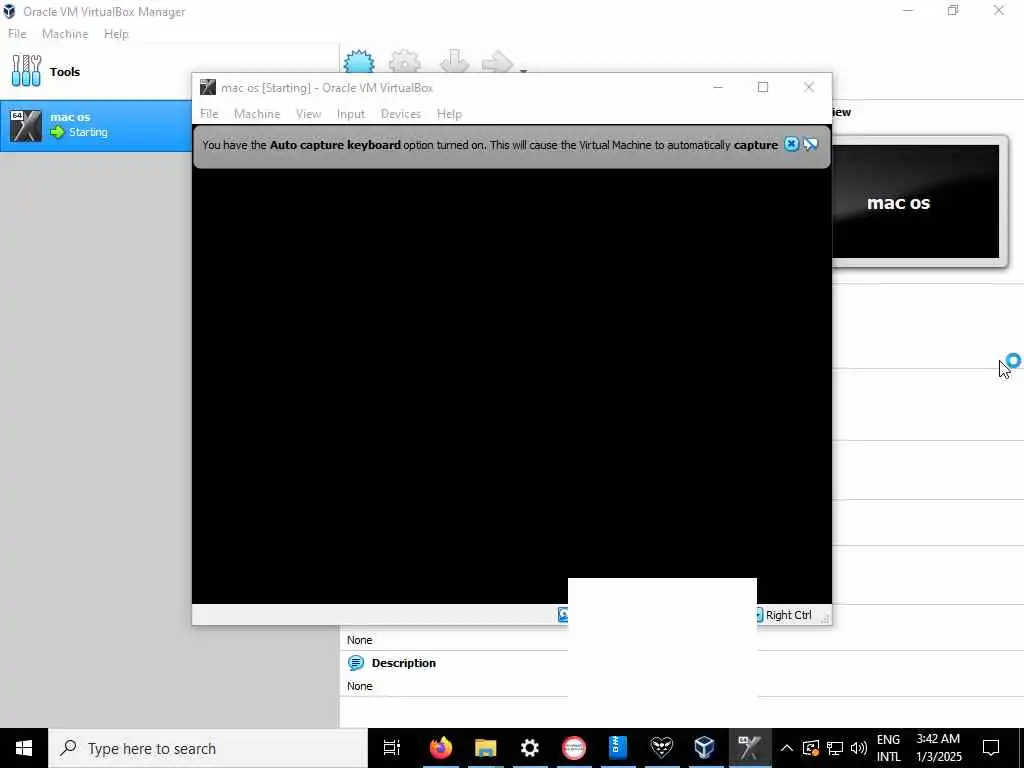Open Task View on the taskbar
The image size is (1024, 768).
coord(392,748)
